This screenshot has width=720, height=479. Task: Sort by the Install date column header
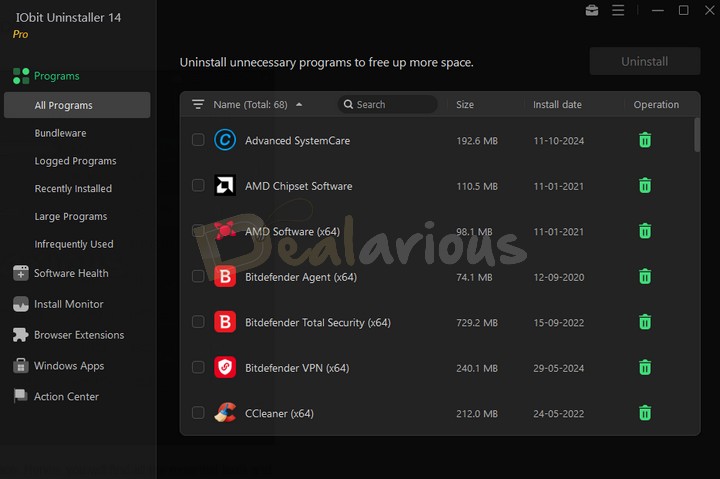pos(557,105)
